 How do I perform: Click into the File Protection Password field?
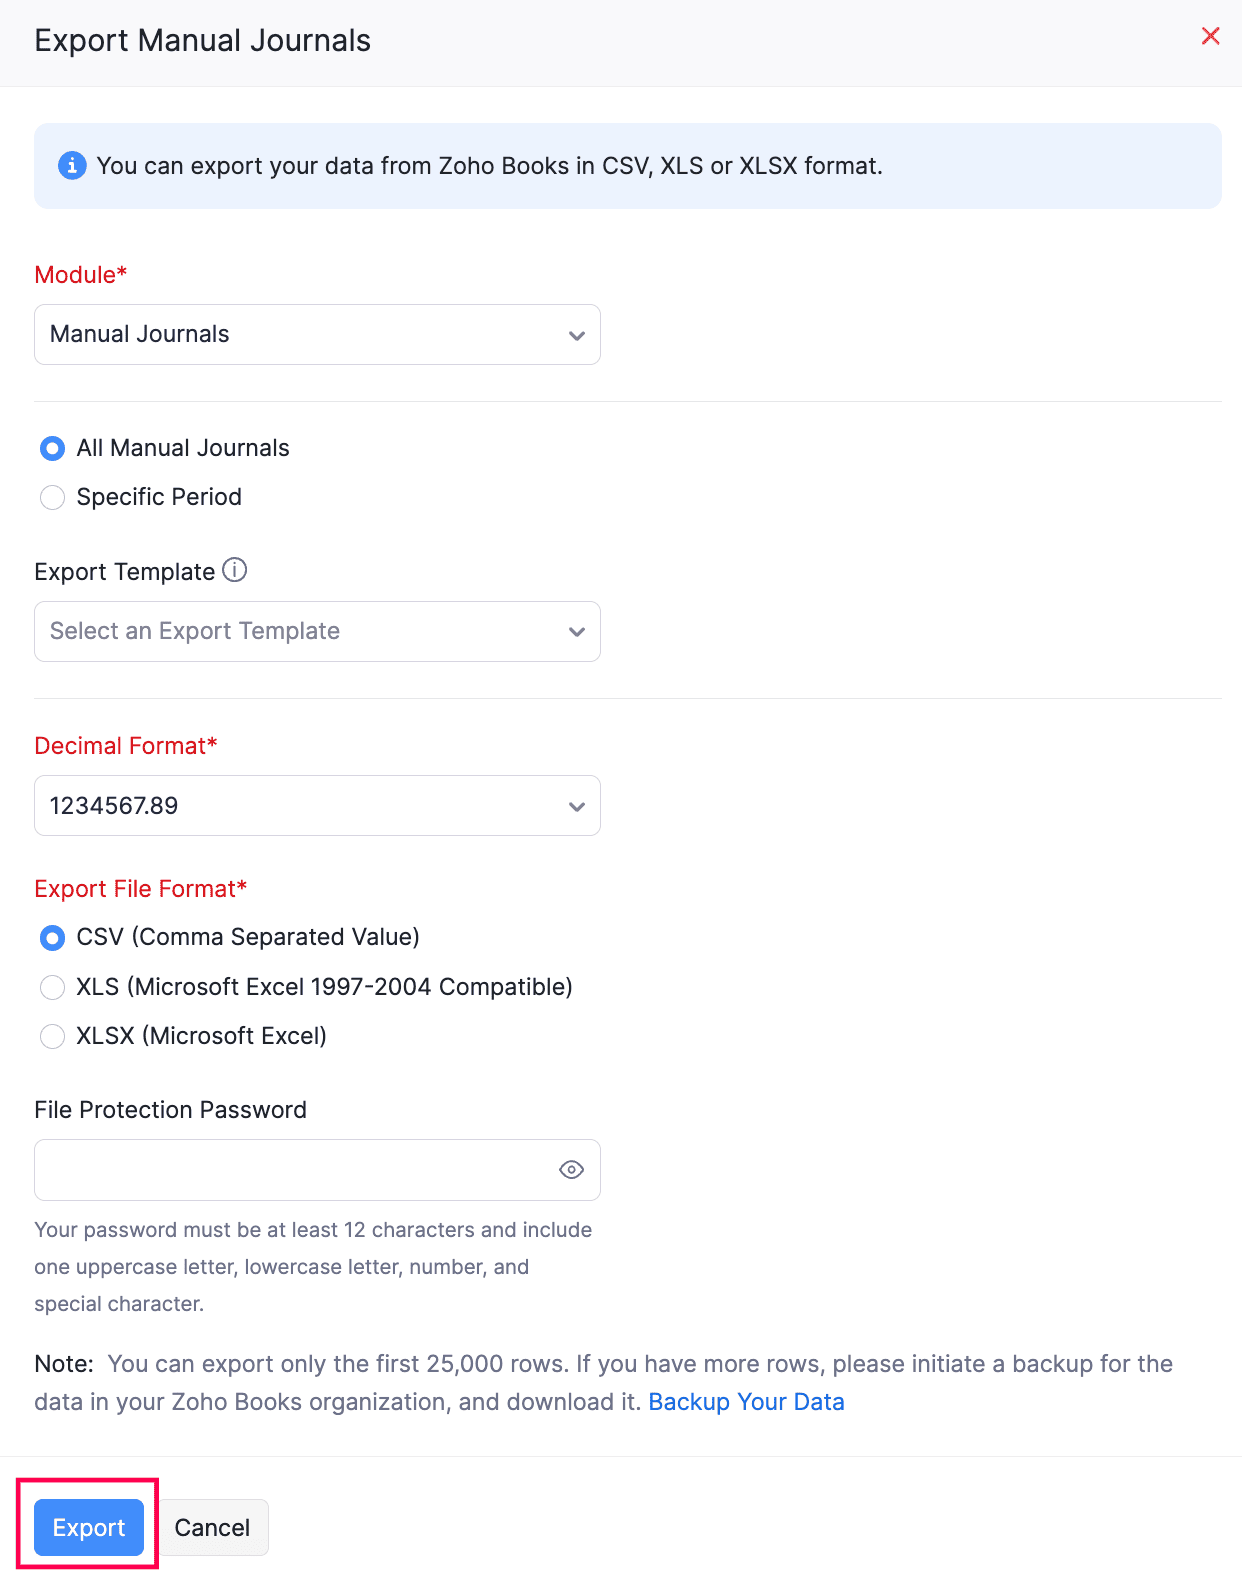pyautogui.click(x=290, y=1169)
